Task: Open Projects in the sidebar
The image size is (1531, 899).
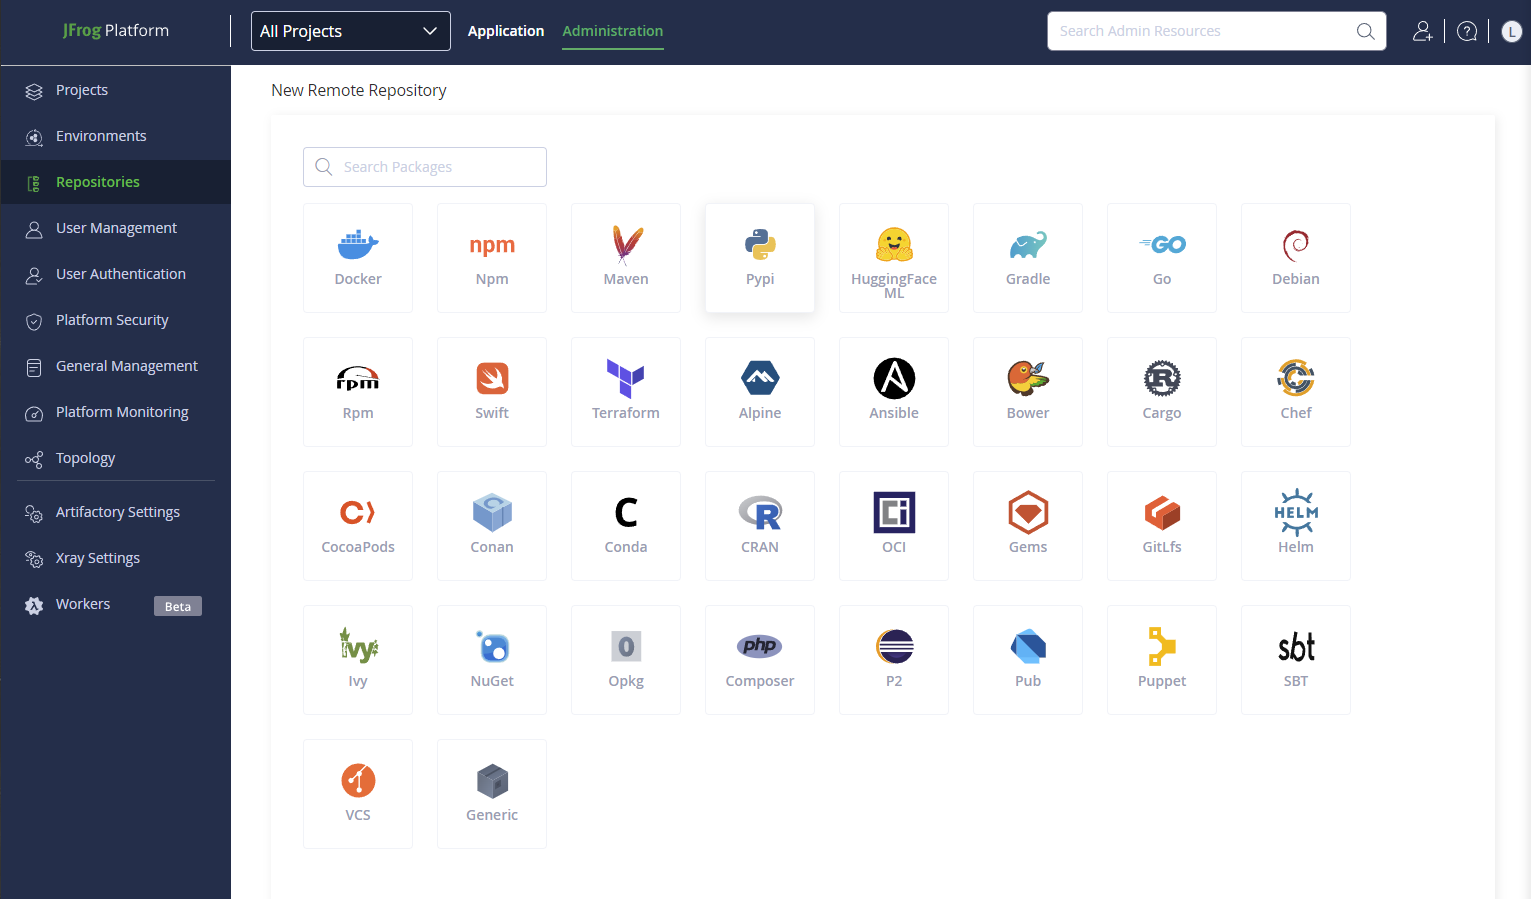Action: [116, 90]
